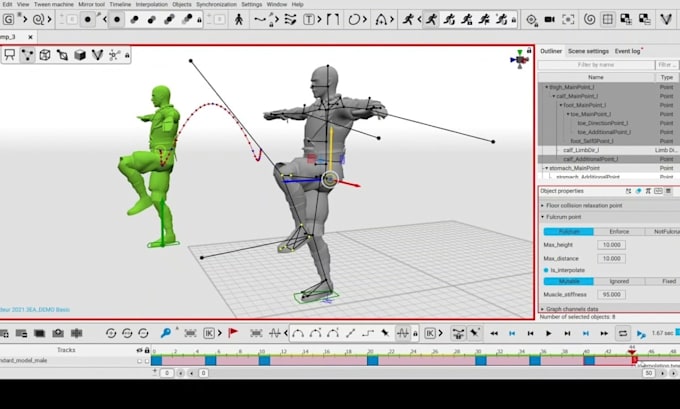Select the Bezier arc interpolation icon
The width and height of the screenshot is (680, 409).
click(298, 333)
